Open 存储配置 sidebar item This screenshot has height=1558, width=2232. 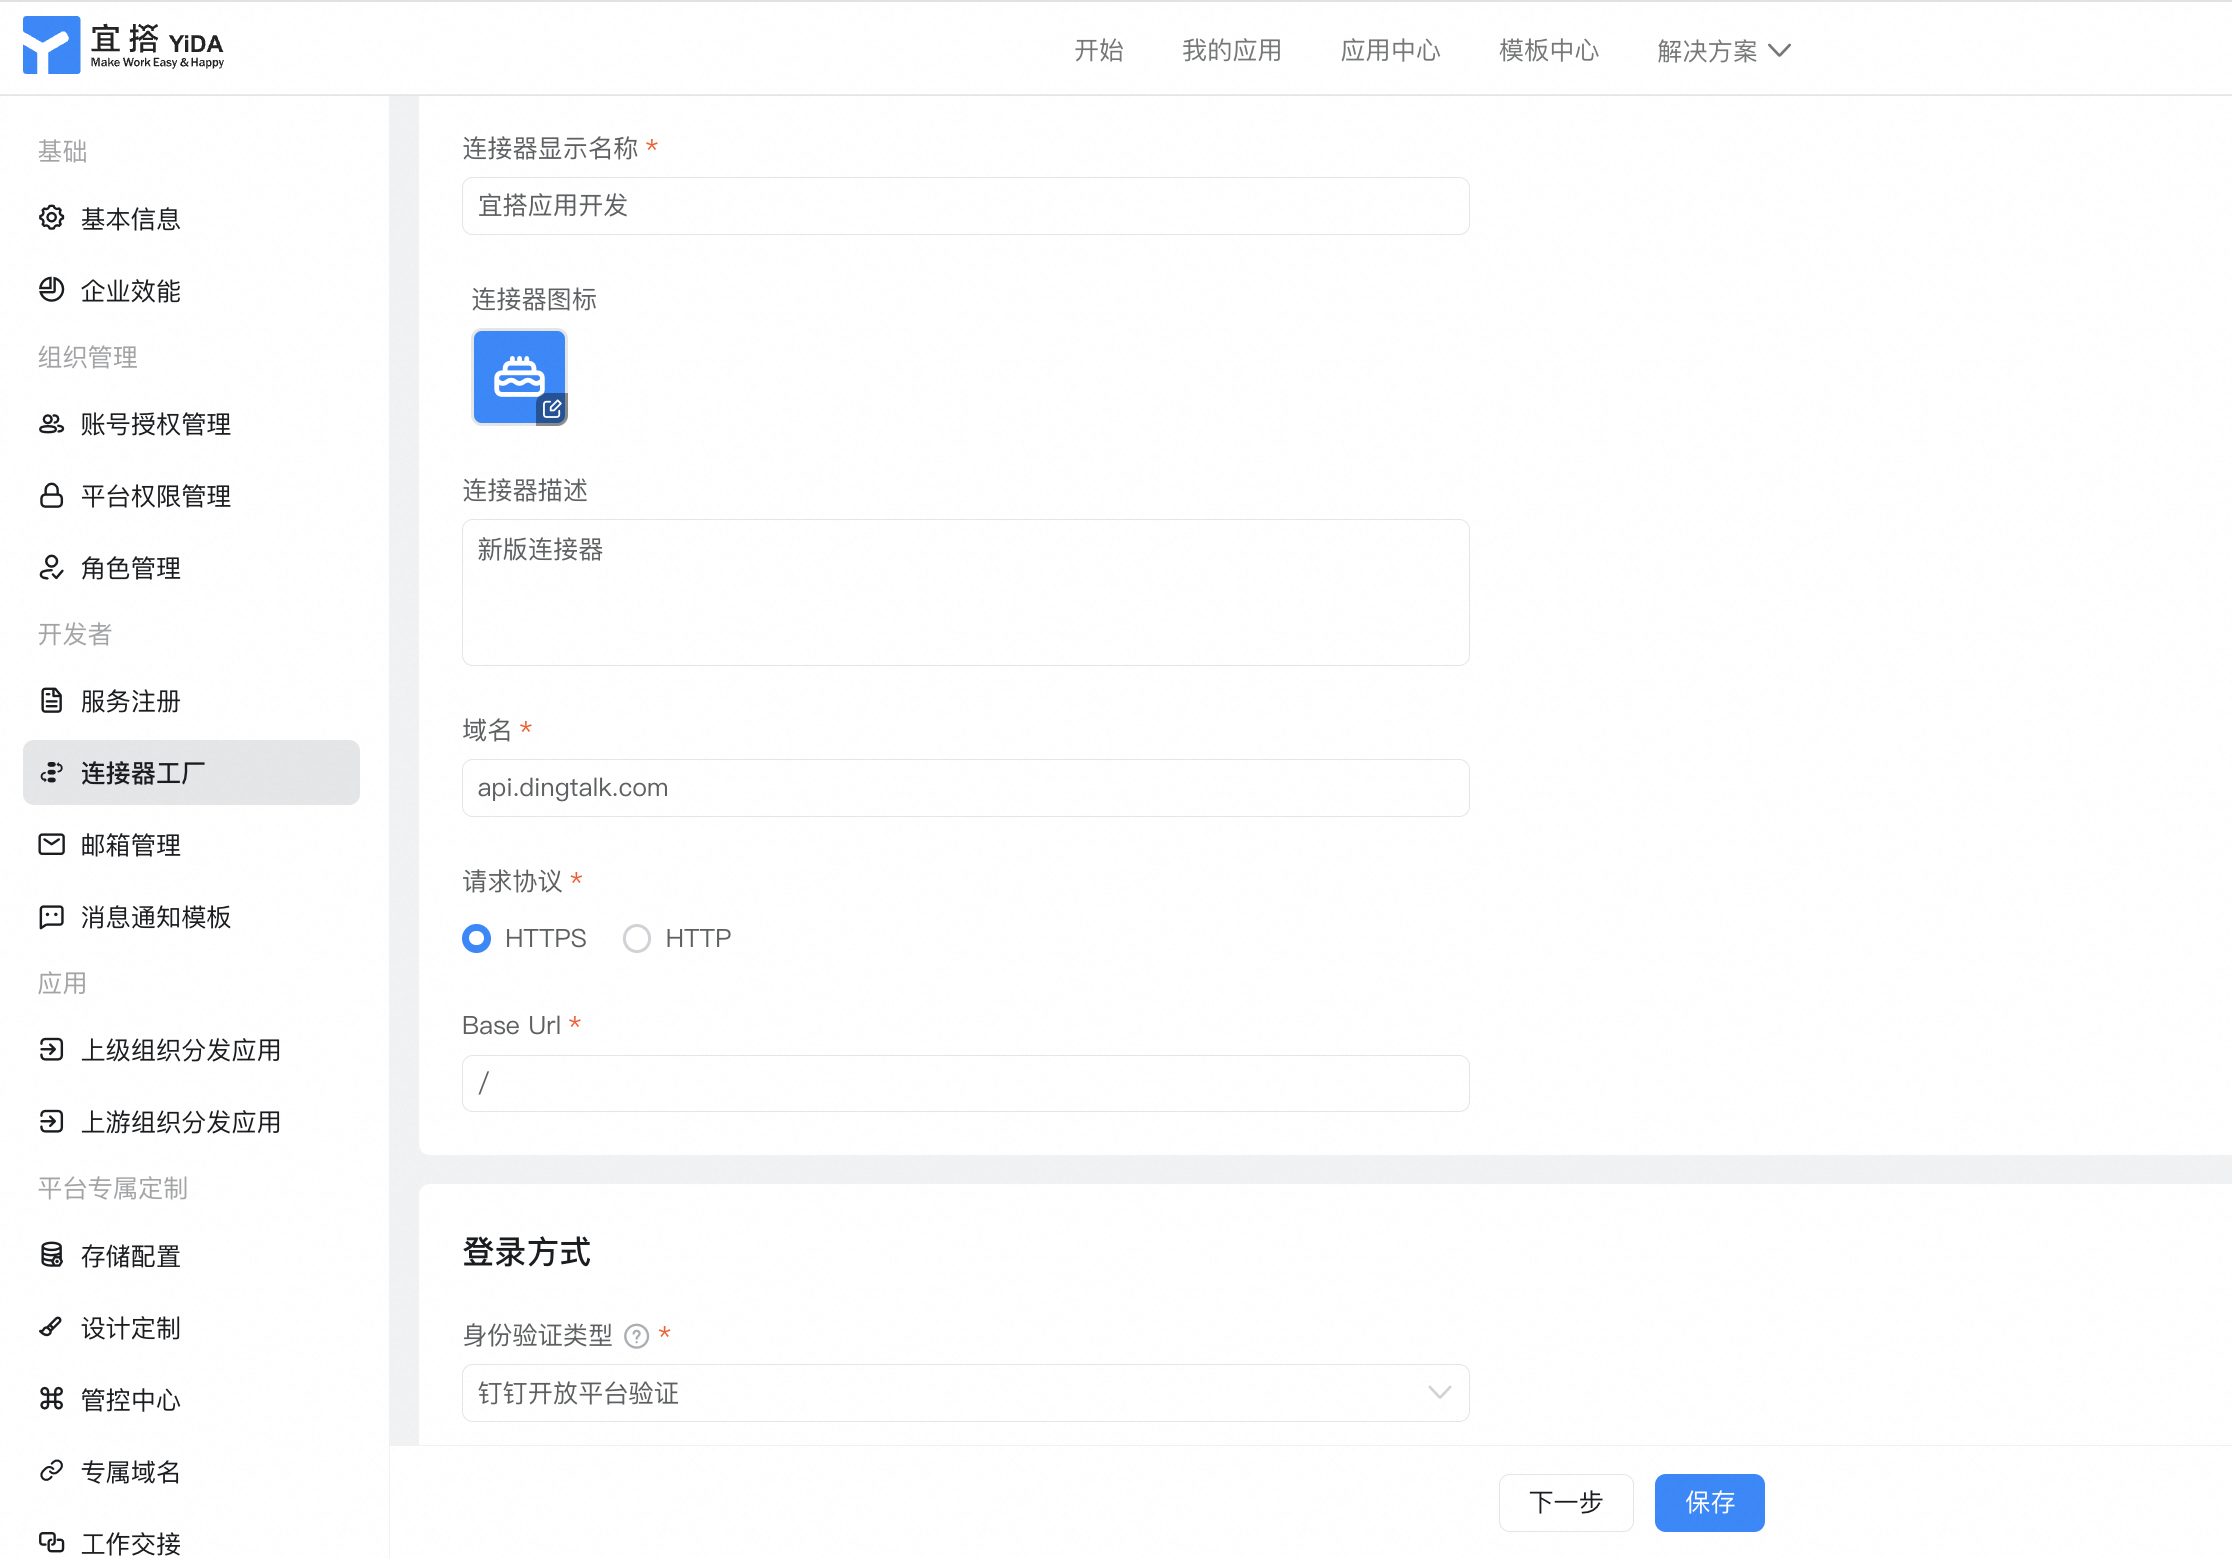coord(191,1255)
